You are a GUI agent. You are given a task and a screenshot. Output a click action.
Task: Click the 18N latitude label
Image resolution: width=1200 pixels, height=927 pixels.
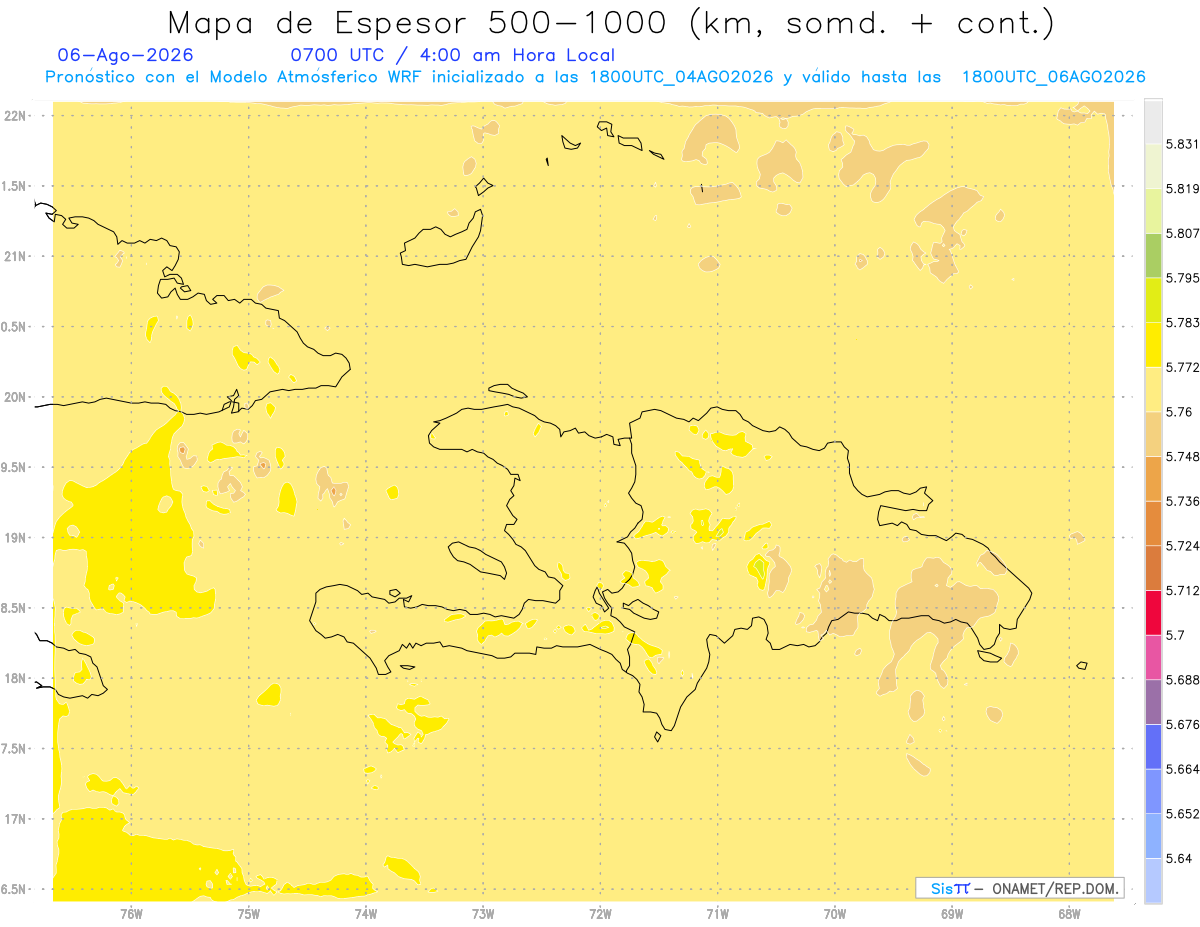point(15,678)
